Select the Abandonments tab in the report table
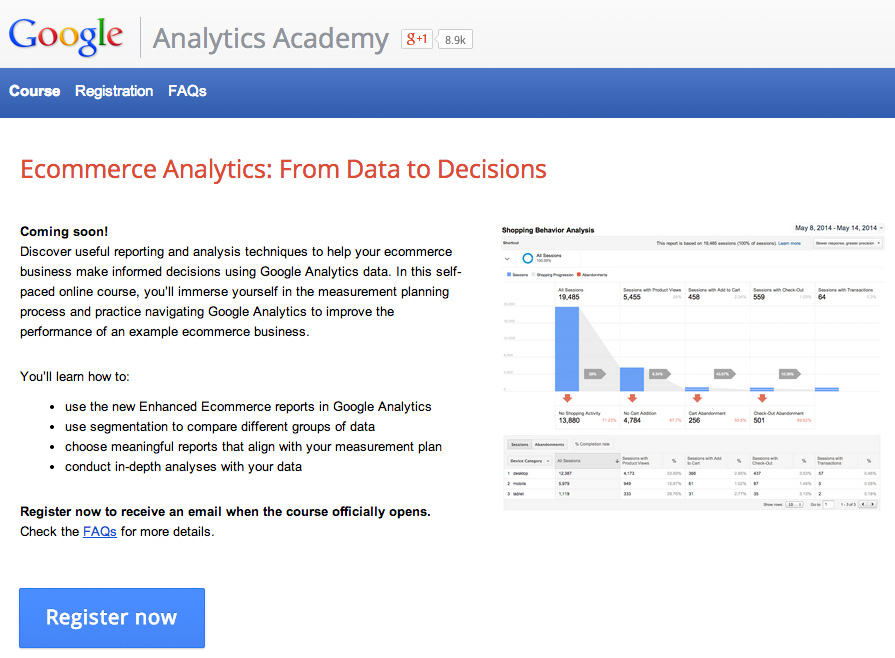The image size is (895, 658). click(x=549, y=444)
